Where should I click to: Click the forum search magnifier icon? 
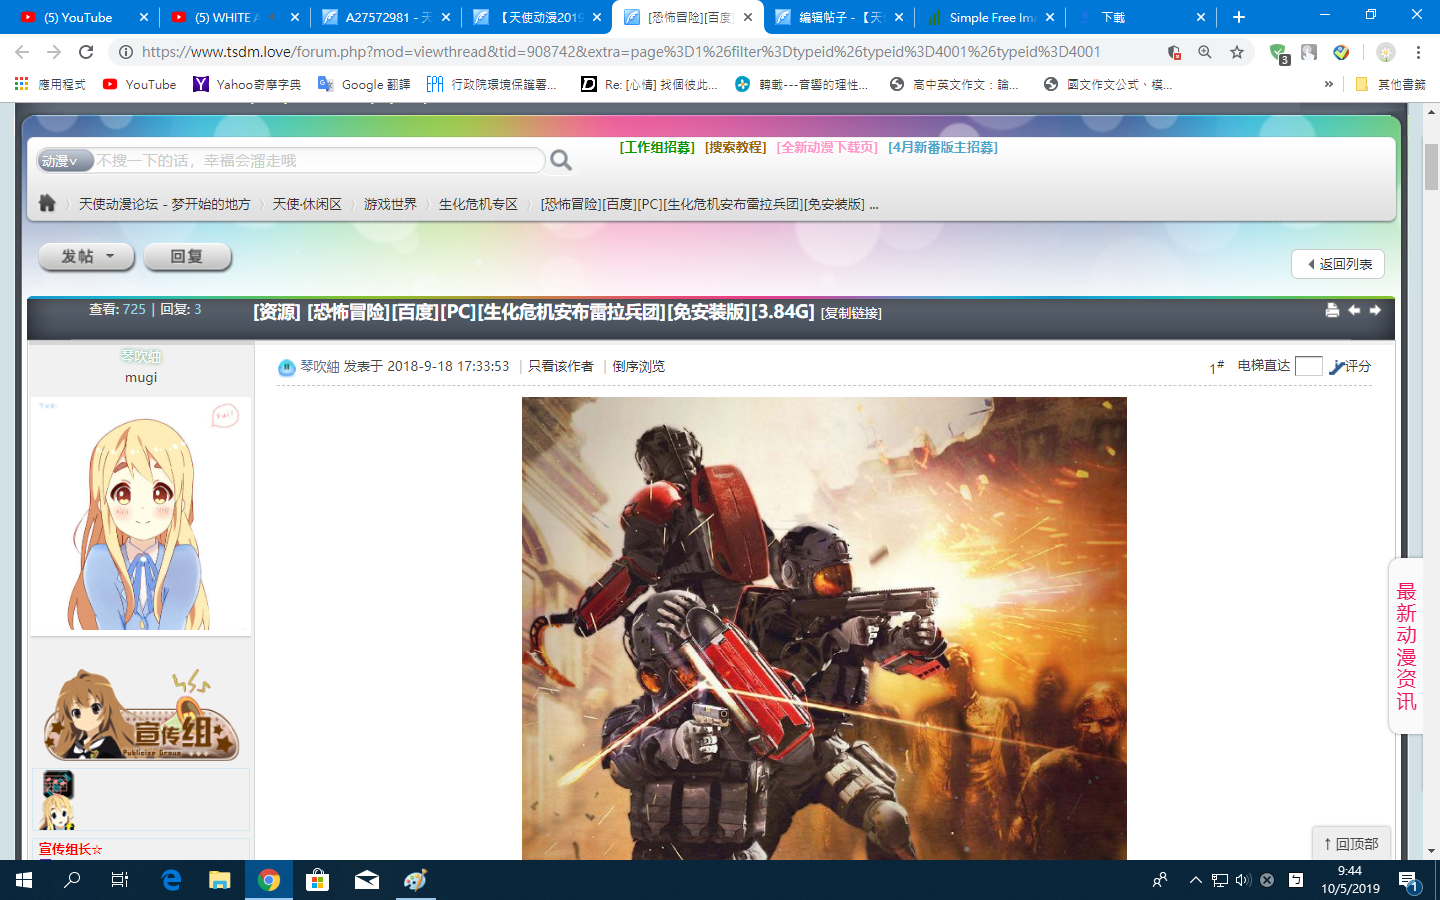pyautogui.click(x=561, y=160)
